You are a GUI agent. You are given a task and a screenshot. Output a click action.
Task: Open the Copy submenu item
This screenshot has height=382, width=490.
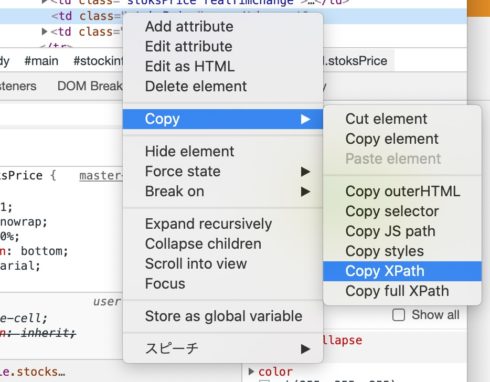coord(223,119)
